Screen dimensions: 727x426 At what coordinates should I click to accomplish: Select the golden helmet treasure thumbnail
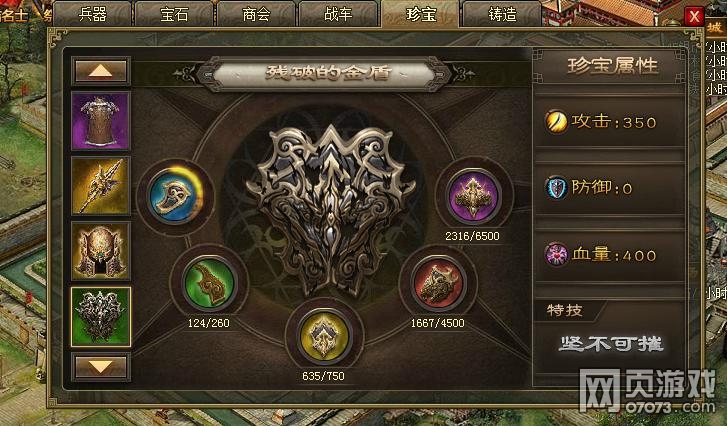(101, 251)
